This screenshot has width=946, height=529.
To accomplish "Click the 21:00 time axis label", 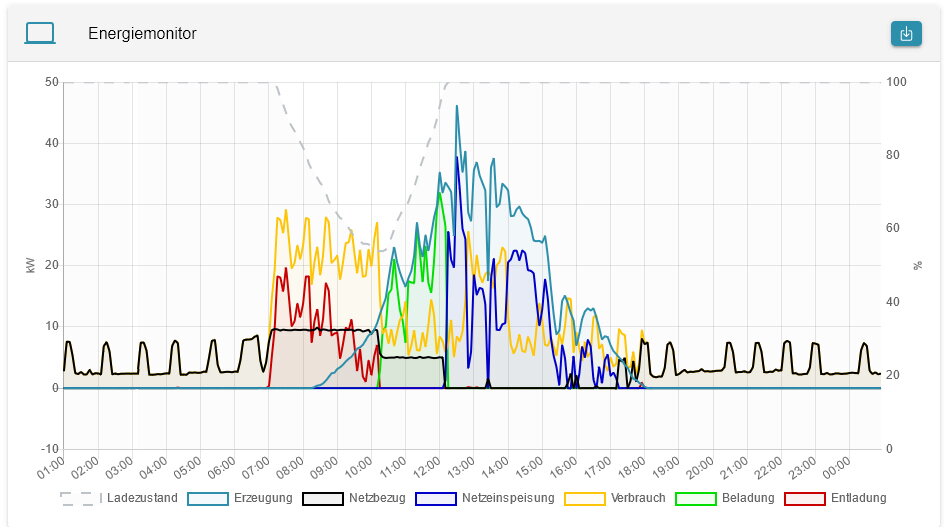I will pyautogui.click(x=734, y=467).
